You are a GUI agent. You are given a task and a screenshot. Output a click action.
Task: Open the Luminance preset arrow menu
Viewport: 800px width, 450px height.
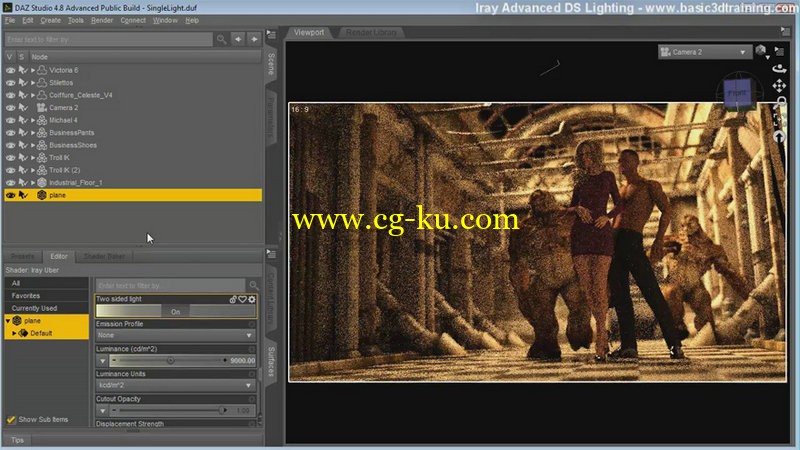pos(102,361)
